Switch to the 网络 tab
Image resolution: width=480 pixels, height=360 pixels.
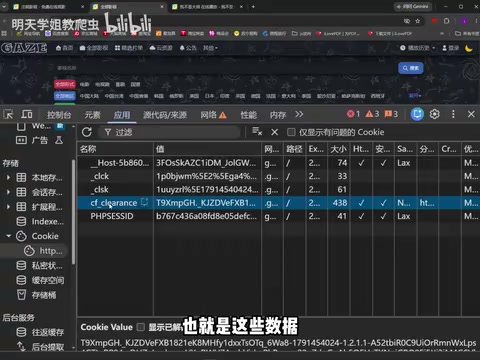pos(213,115)
